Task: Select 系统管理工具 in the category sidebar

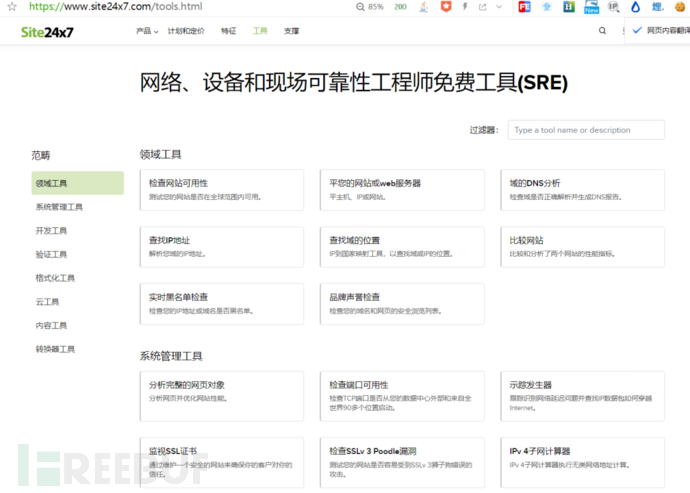Action: (x=59, y=207)
